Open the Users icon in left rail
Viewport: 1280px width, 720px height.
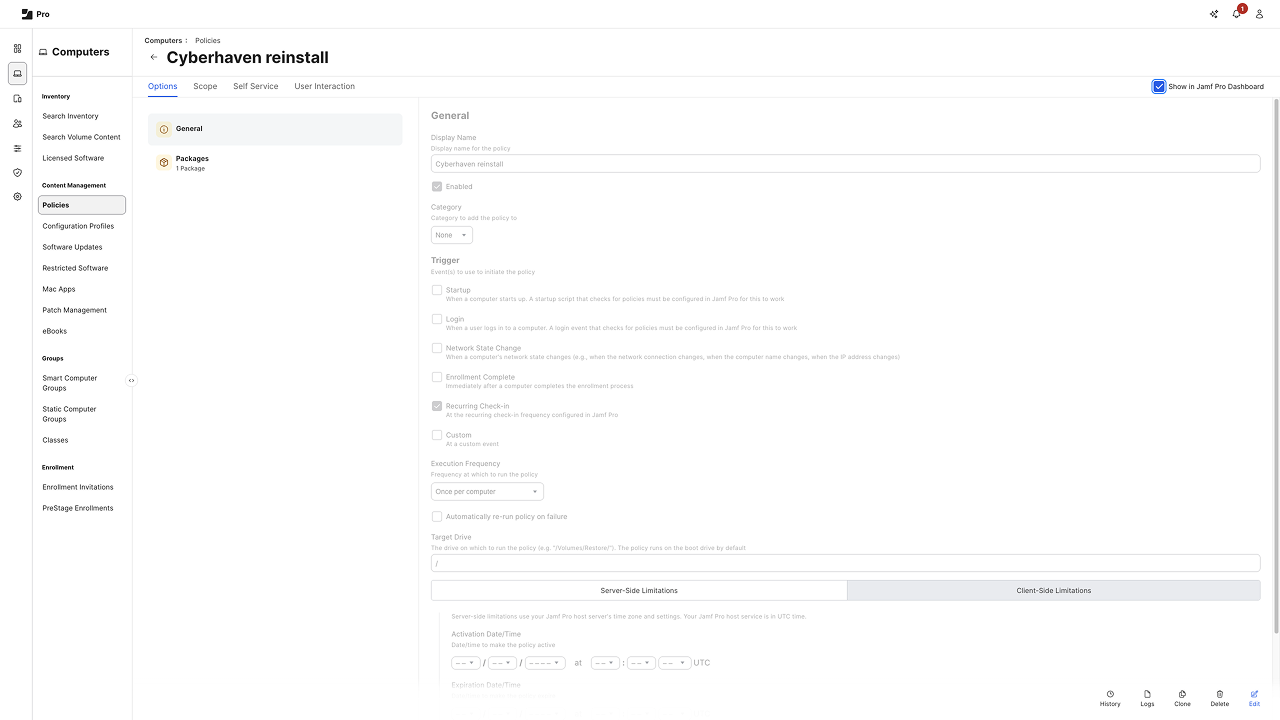click(17, 123)
